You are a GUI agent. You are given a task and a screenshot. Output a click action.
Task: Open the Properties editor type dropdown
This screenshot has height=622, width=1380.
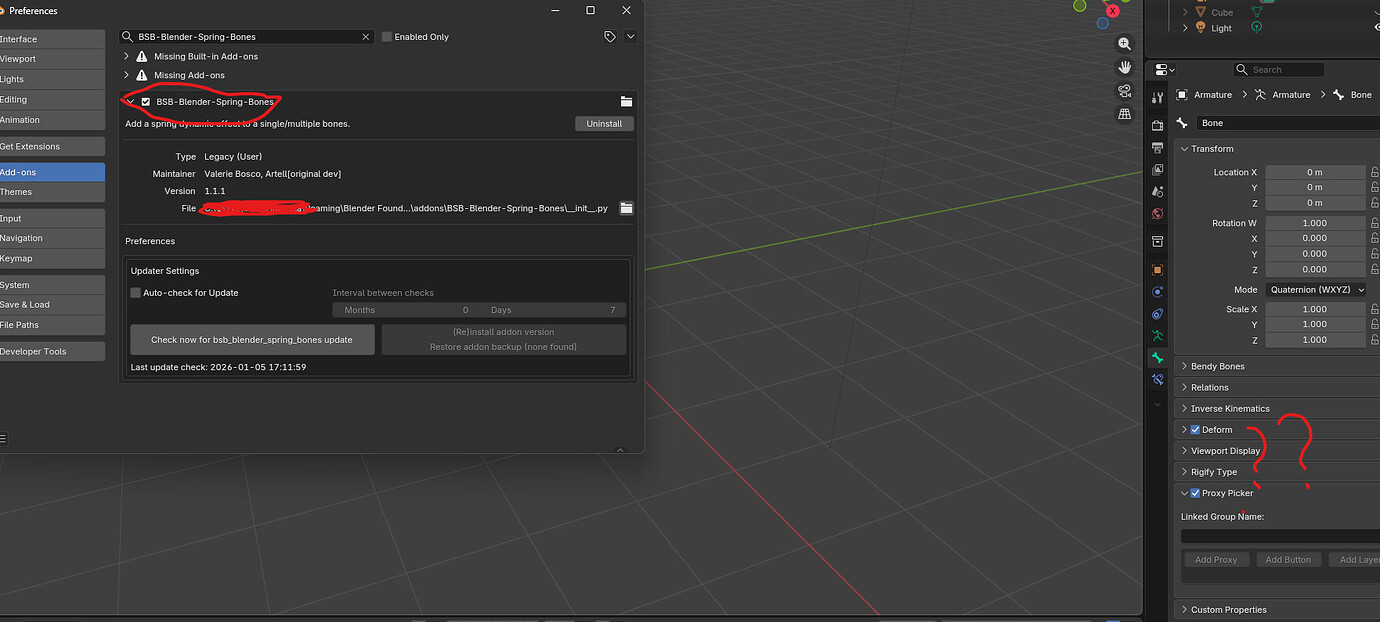[x=1164, y=70]
